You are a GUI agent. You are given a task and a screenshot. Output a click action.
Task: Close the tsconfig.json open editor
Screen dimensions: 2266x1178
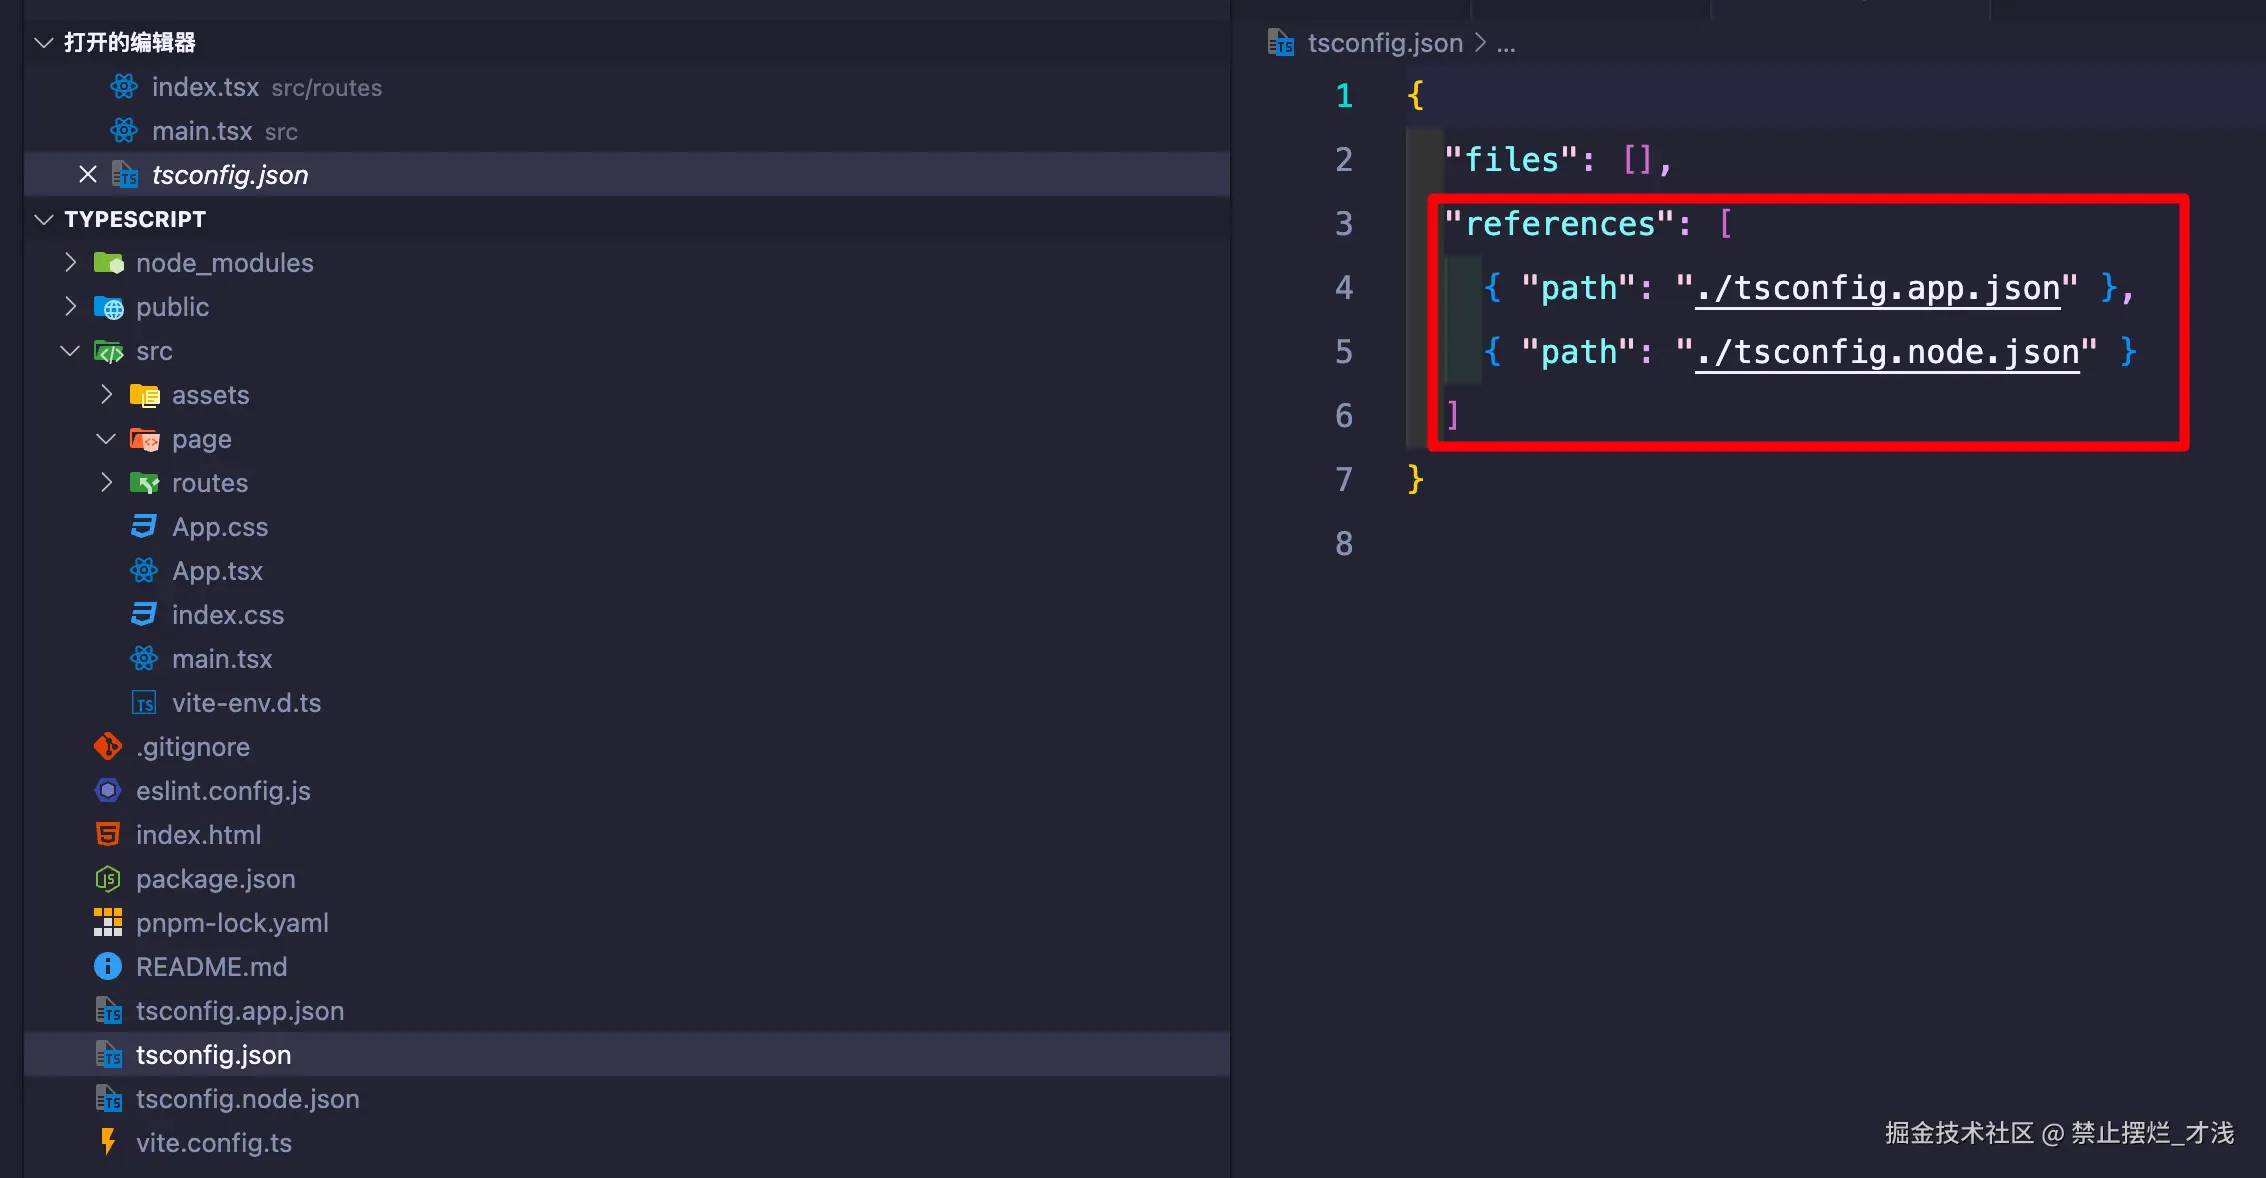pos(88,175)
